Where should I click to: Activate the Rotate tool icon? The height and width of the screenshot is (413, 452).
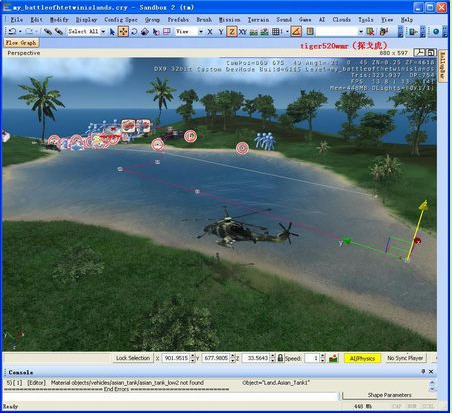point(134,32)
